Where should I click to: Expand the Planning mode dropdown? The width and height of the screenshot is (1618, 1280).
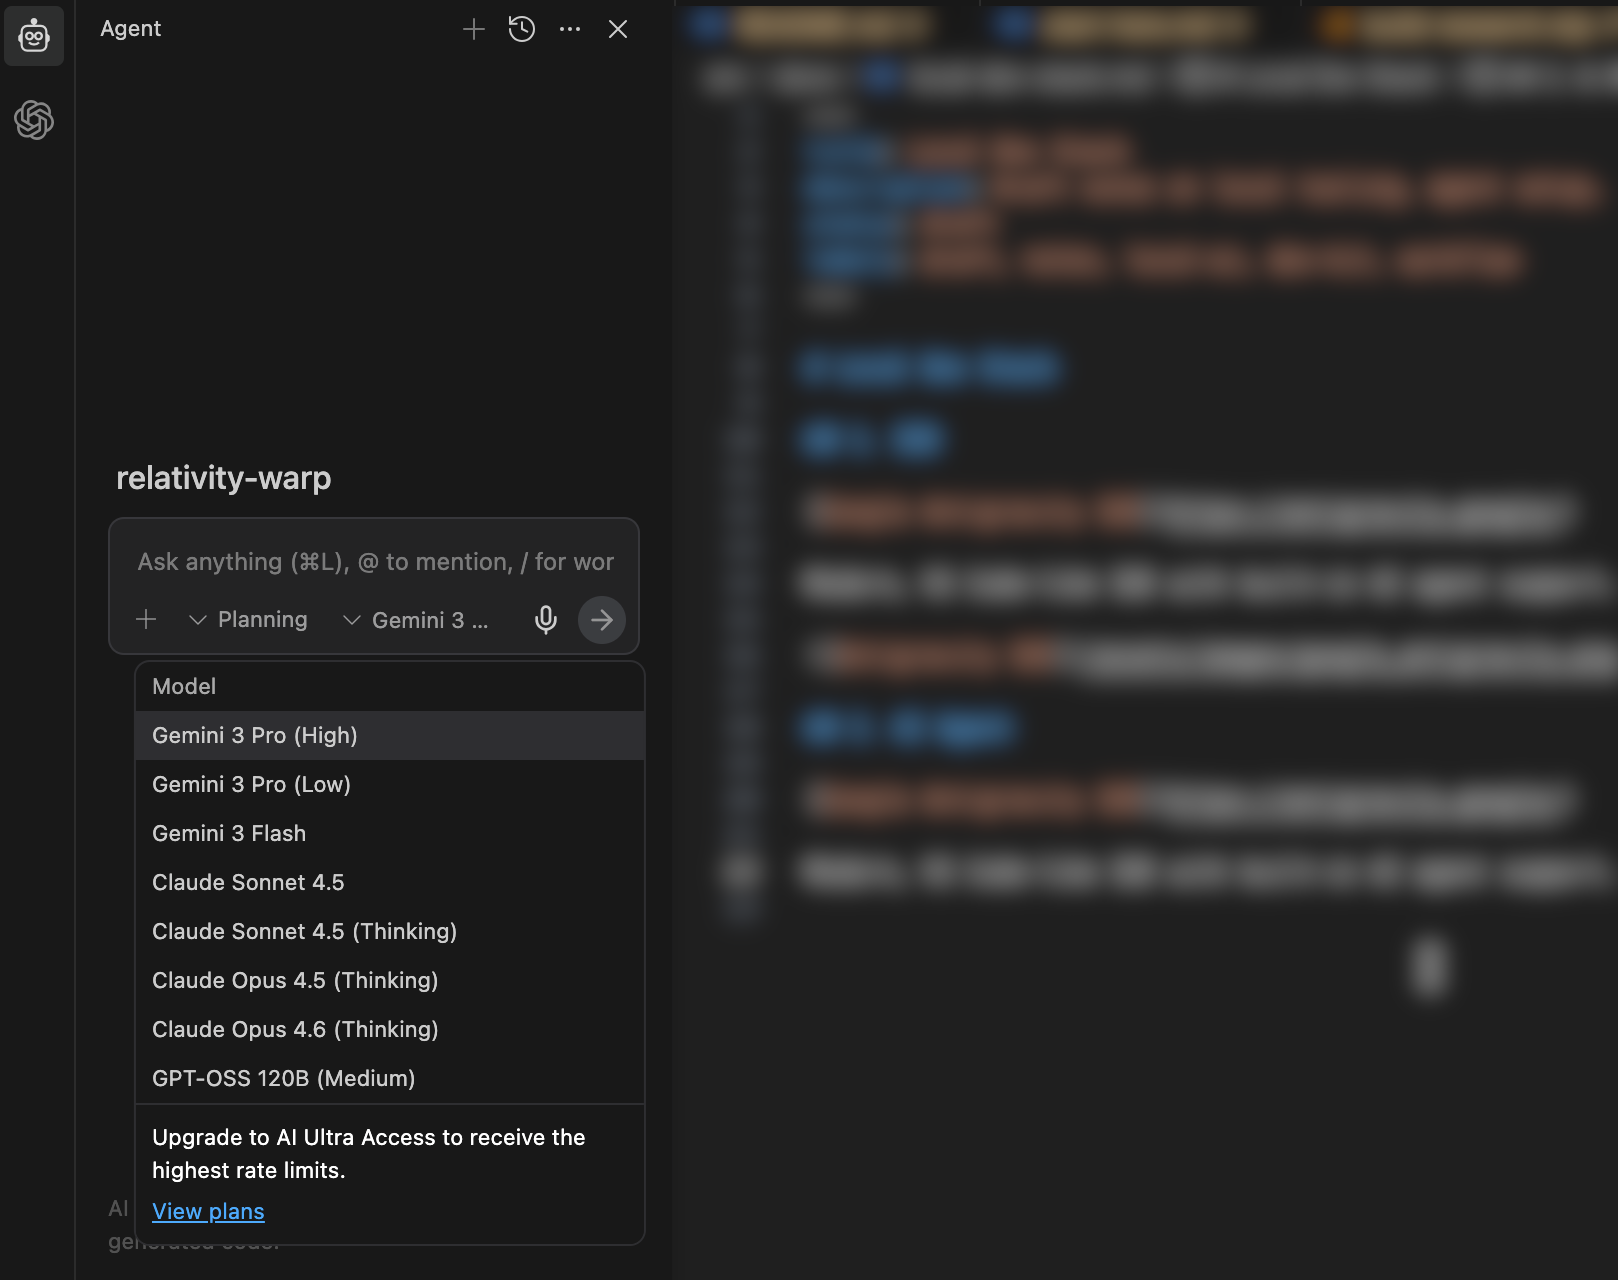249,620
